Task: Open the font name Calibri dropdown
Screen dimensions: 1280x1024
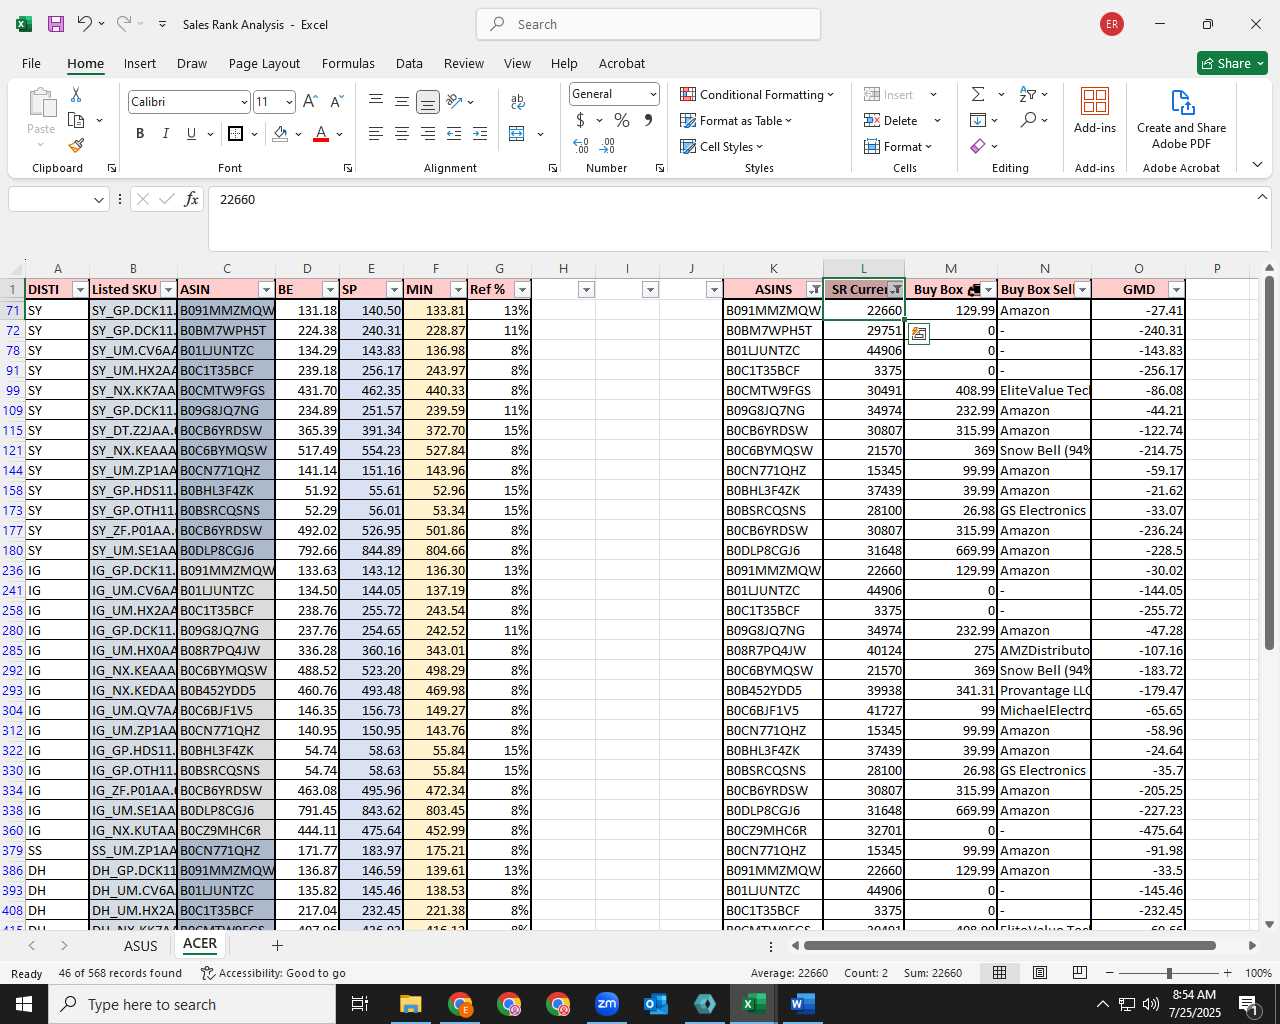Action: coord(243,102)
